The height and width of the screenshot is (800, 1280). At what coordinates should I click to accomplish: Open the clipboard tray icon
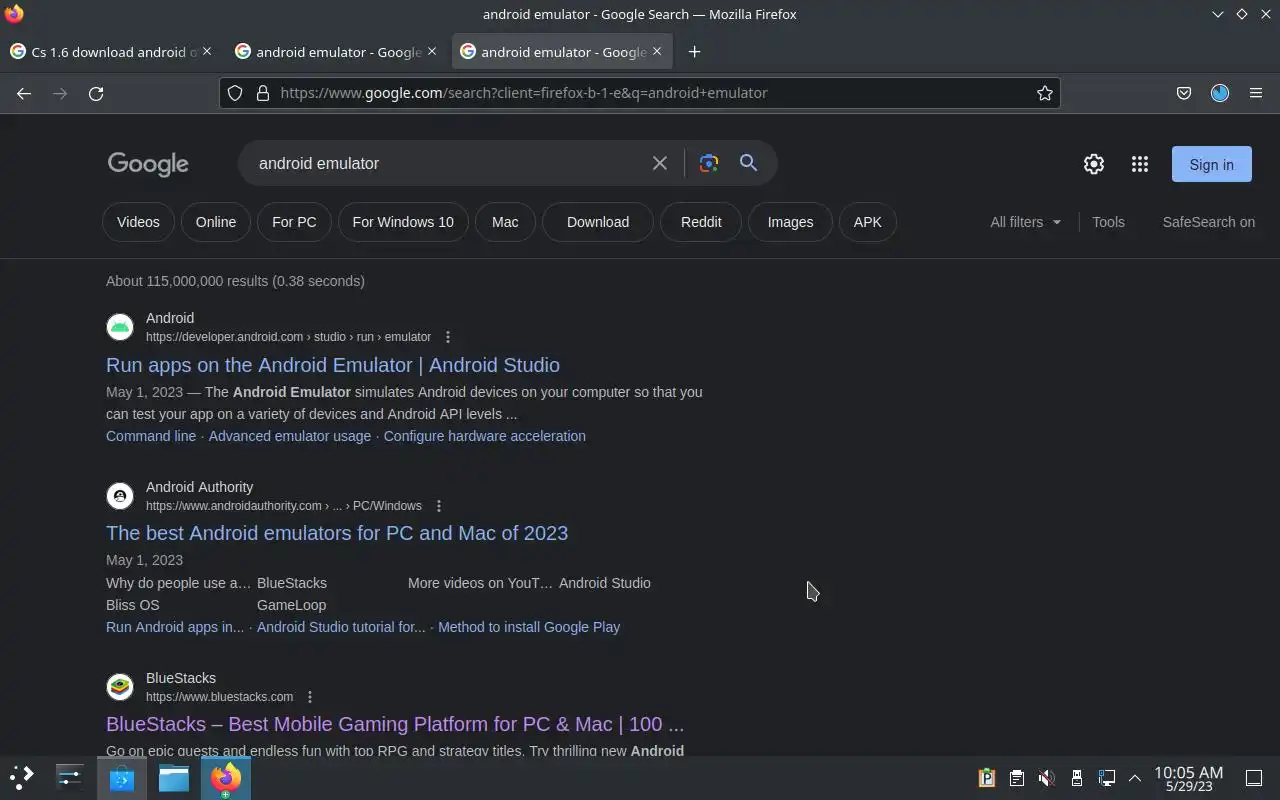pyautogui.click(x=1016, y=778)
